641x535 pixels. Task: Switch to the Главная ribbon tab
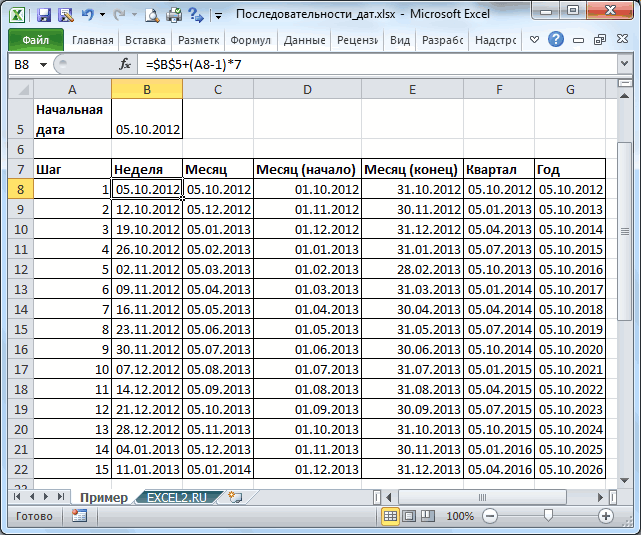pos(93,40)
